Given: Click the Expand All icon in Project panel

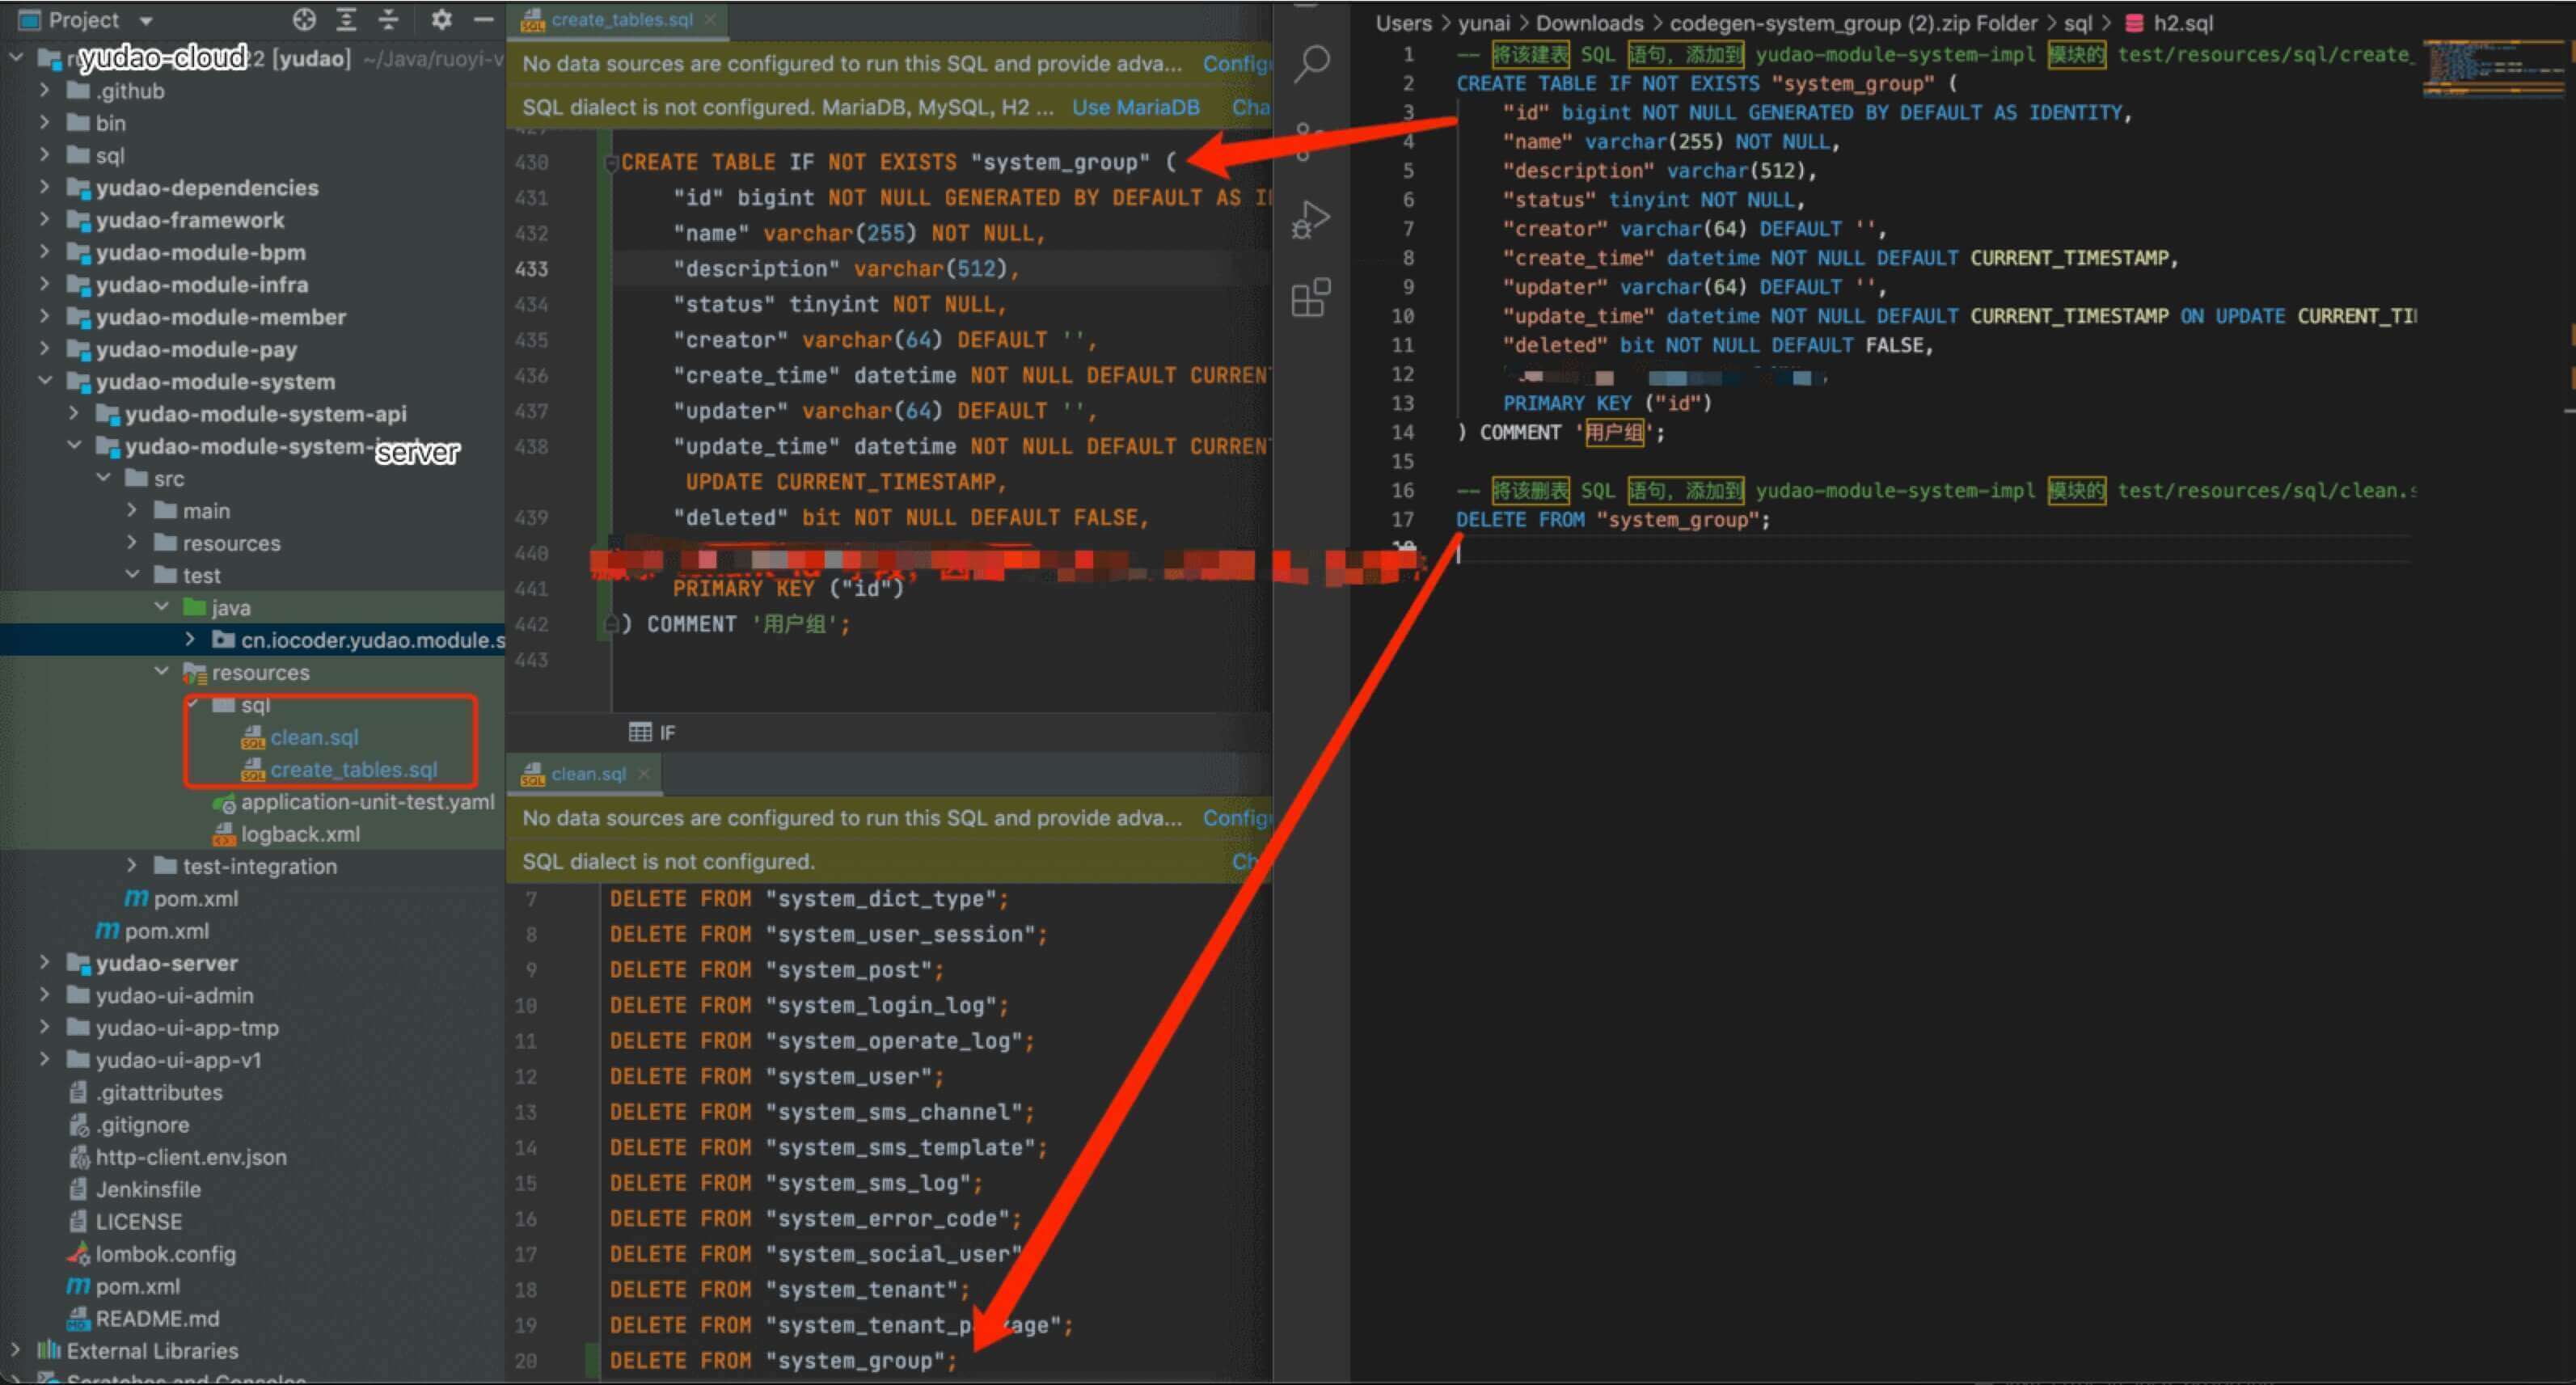Looking at the screenshot, I should [x=346, y=19].
